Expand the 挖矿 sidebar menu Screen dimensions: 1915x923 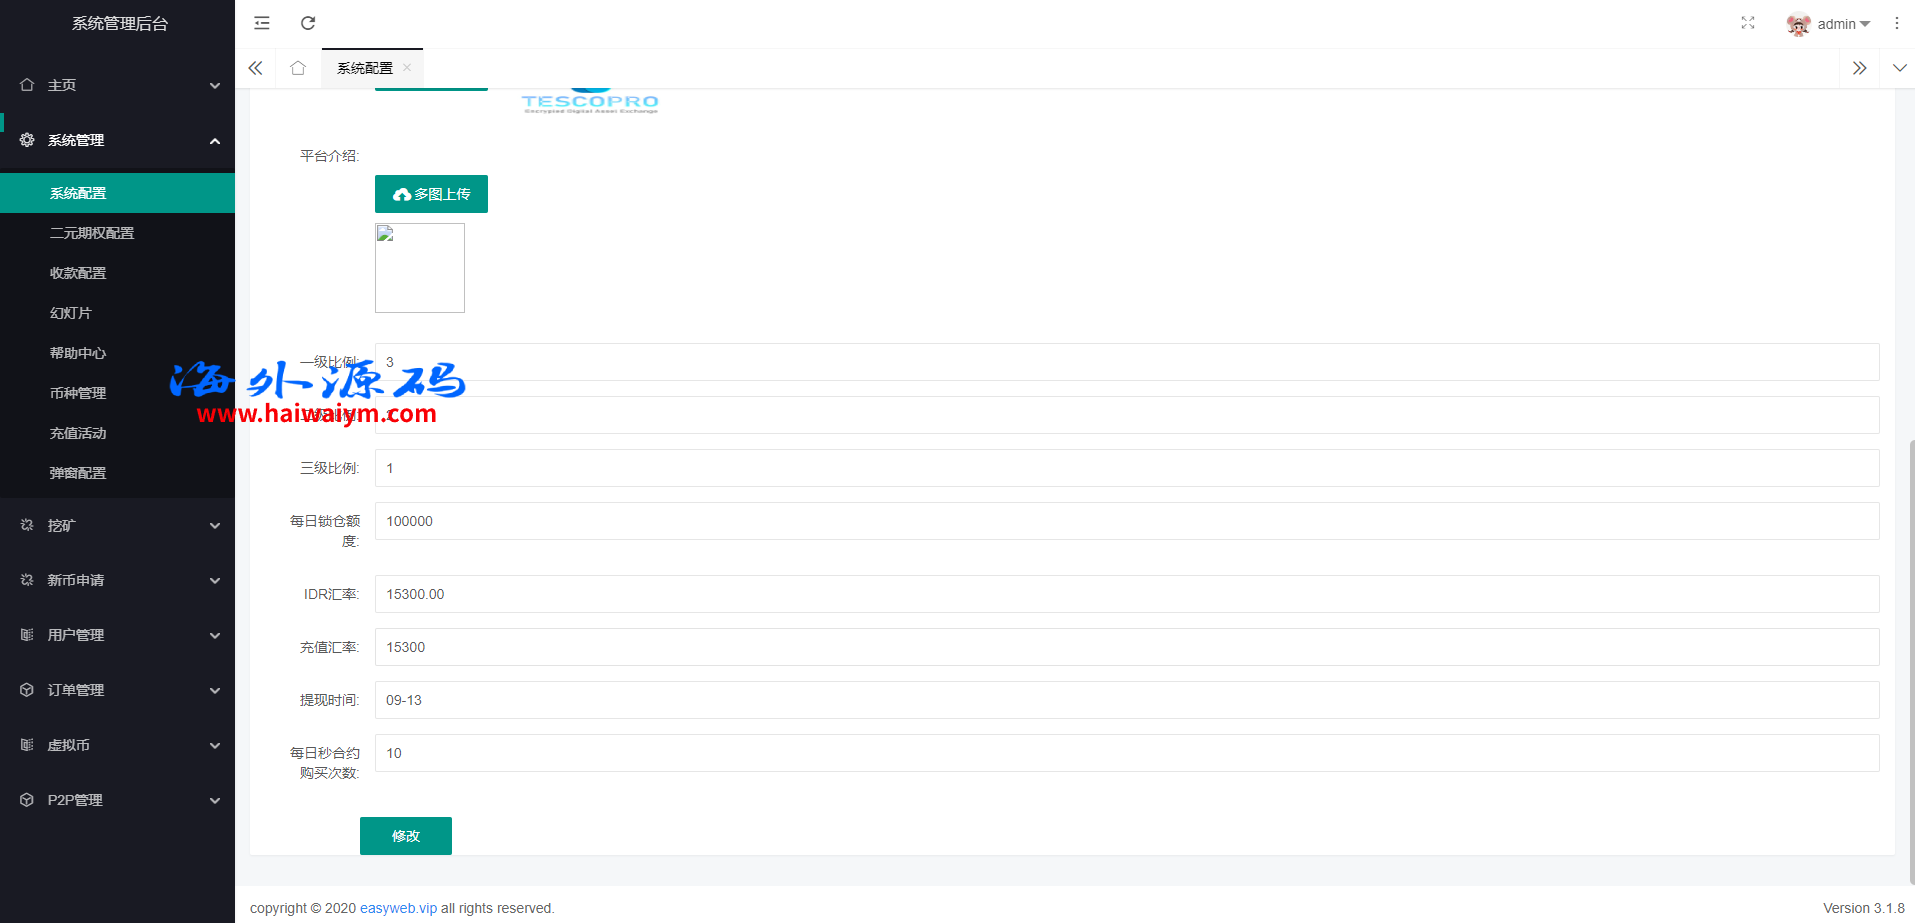tap(117, 525)
